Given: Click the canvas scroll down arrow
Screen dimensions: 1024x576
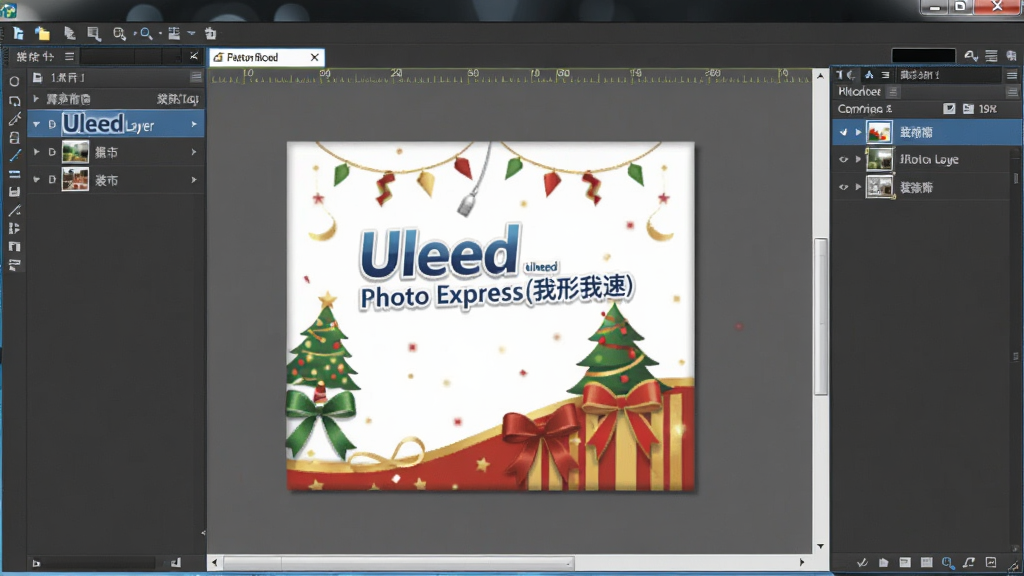Looking at the screenshot, I should [x=820, y=546].
